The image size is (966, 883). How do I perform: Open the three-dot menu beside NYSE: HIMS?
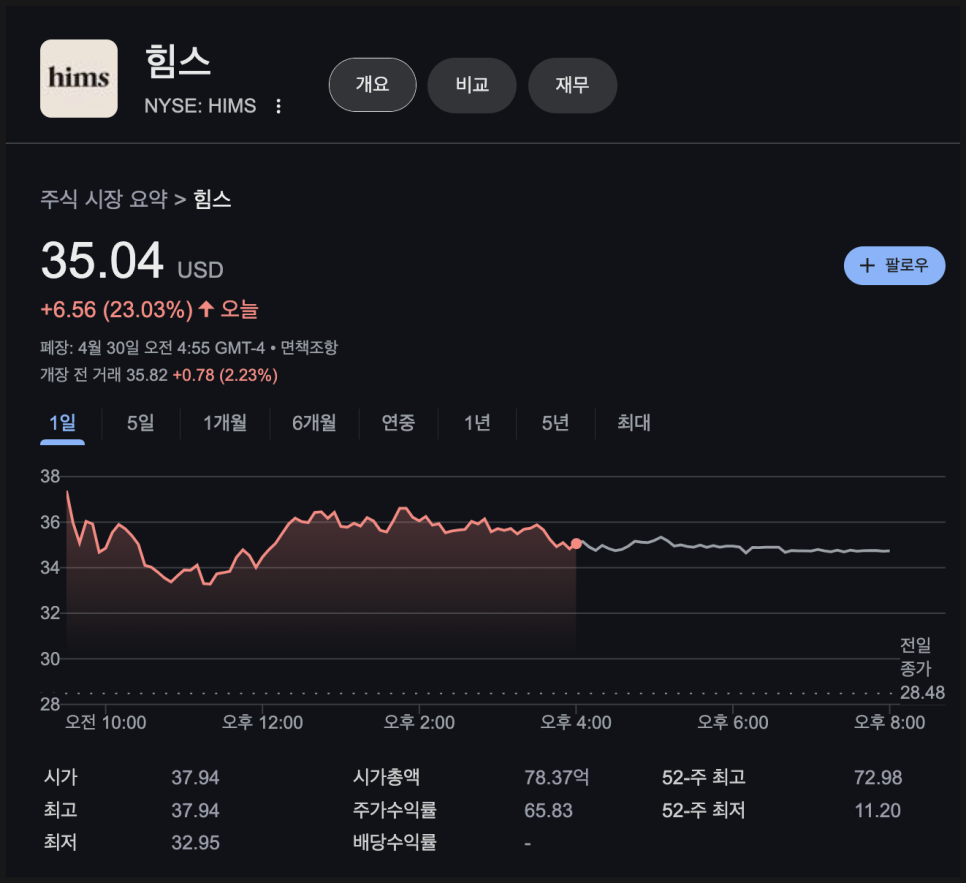(x=277, y=105)
